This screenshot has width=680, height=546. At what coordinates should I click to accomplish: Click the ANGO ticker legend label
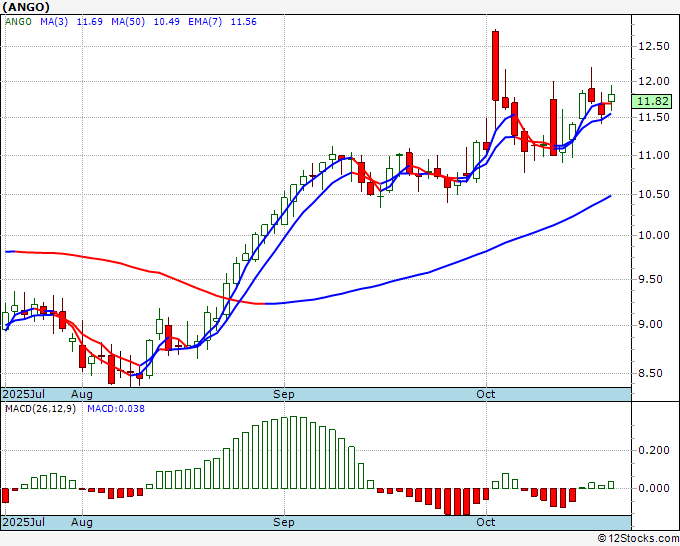click(x=18, y=22)
